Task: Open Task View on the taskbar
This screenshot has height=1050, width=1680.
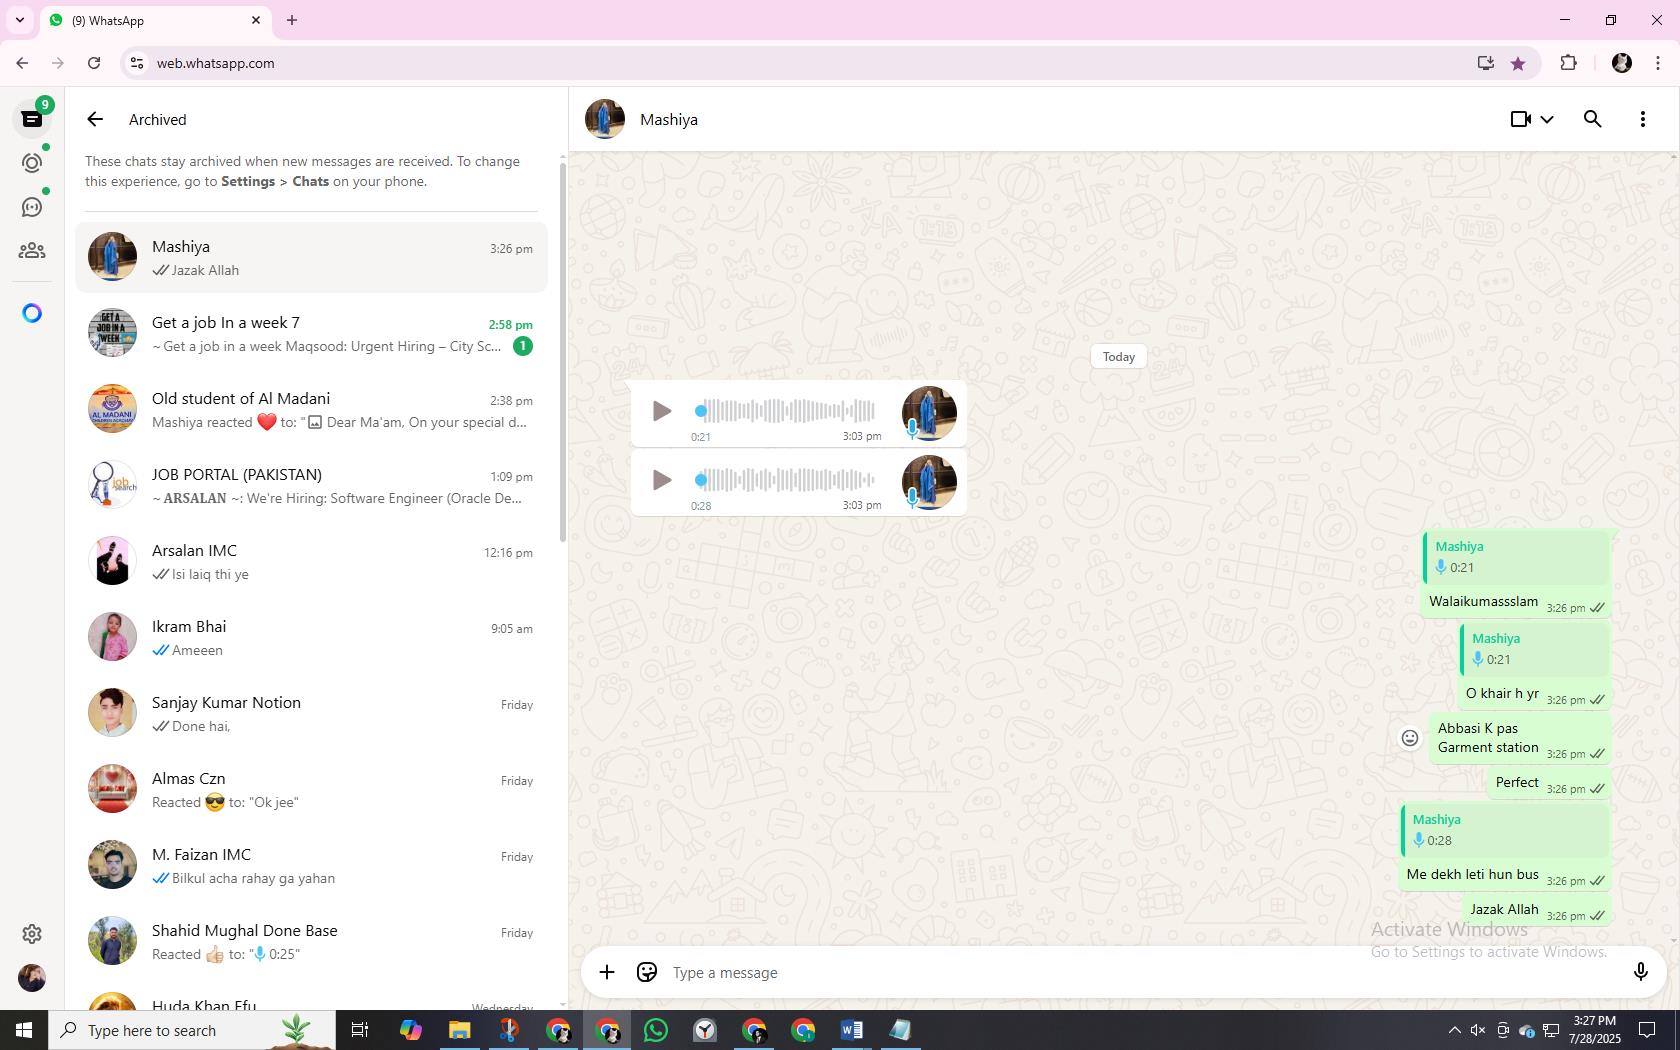Action: (x=361, y=1030)
